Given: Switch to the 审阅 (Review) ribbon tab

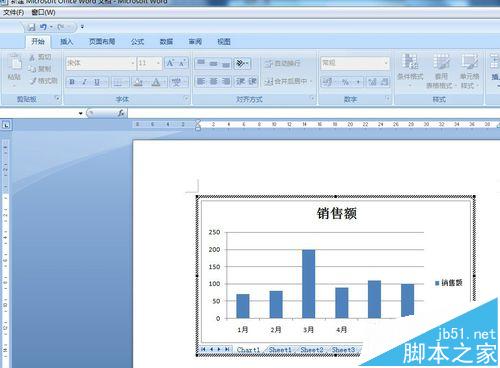Looking at the screenshot, I should pyautogui.click(x=195, y=41).
